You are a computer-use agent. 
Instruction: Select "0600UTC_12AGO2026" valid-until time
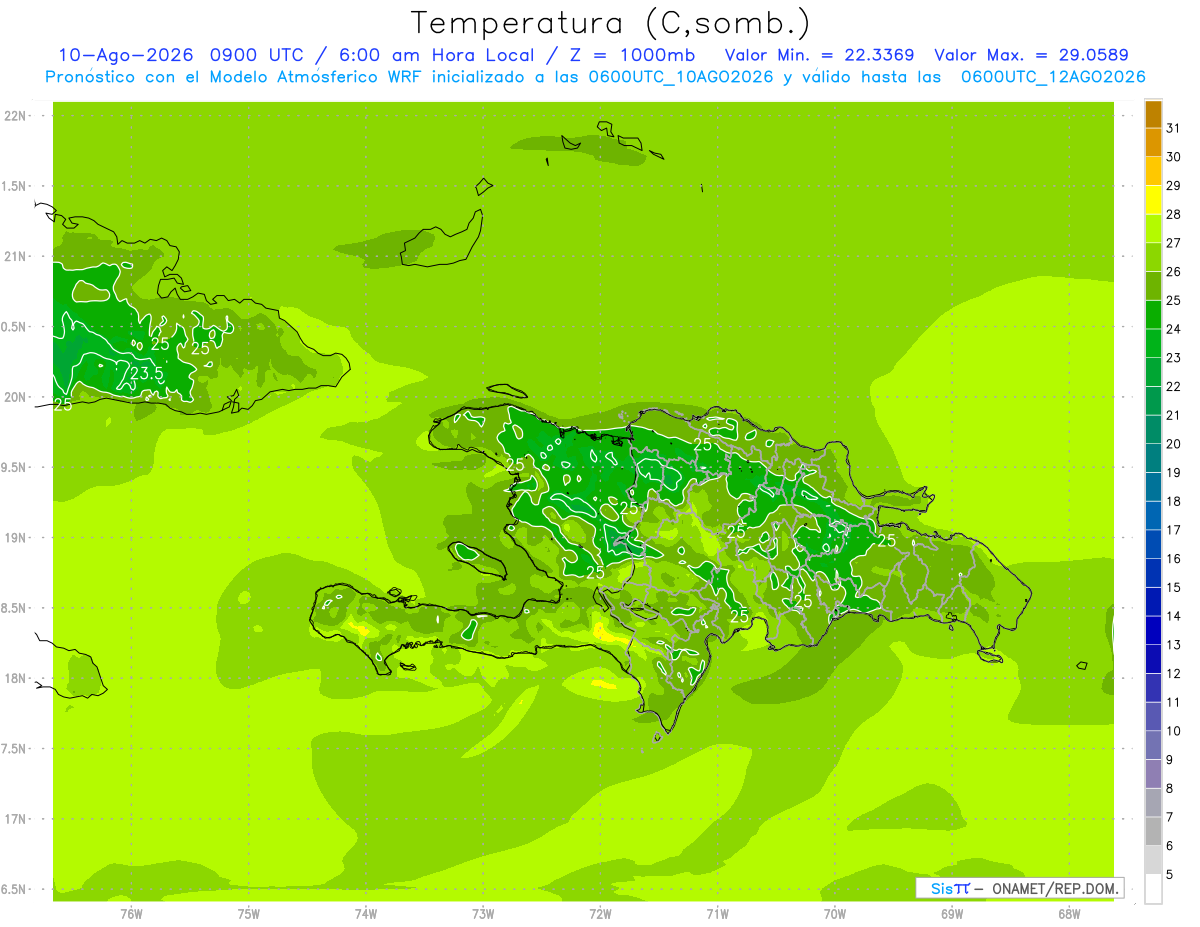(1053, 77)
